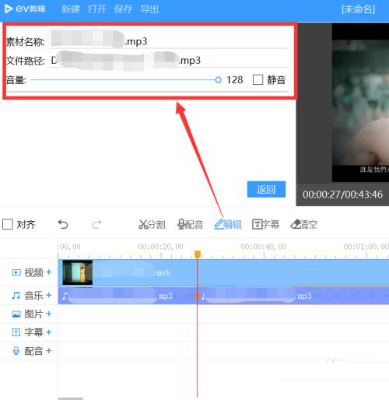The width and height of the screenshot is (389, 400).
Task: Click the [未命名] project title
Action: coord(358,9)
